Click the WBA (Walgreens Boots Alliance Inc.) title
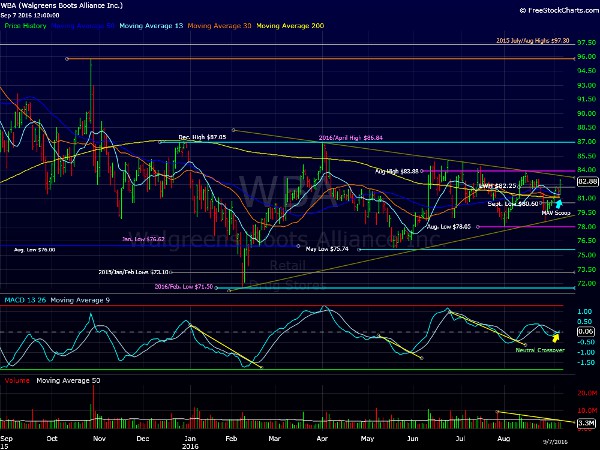Viewport: 600px width, 450px height. coord(62,5)
